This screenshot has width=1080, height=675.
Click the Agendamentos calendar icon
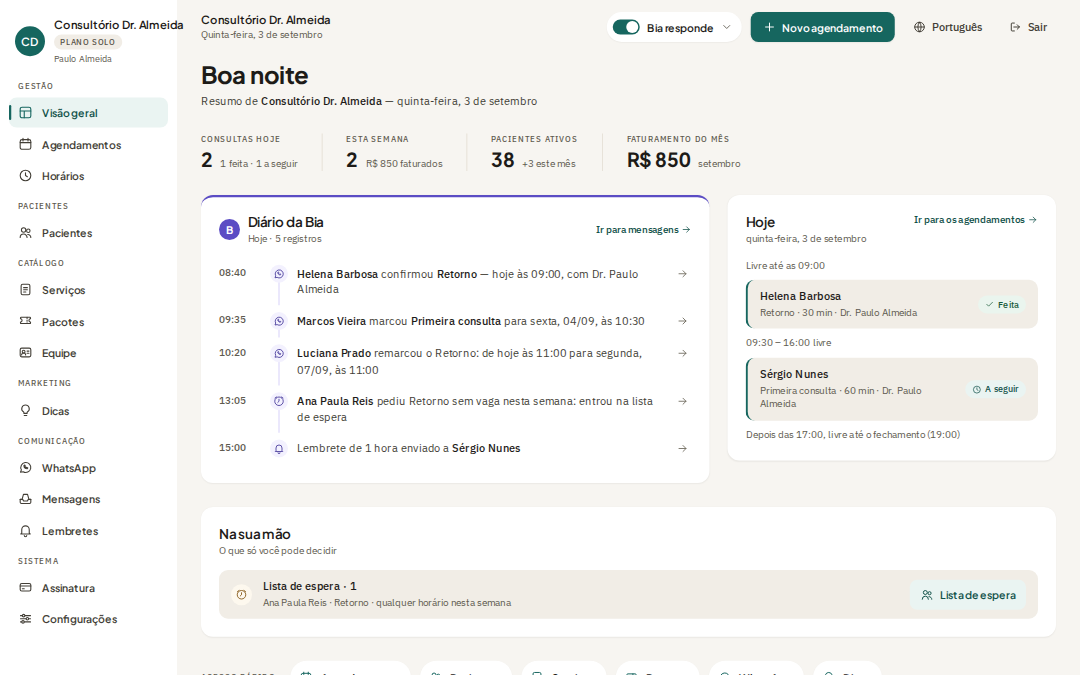pos(25,145)
